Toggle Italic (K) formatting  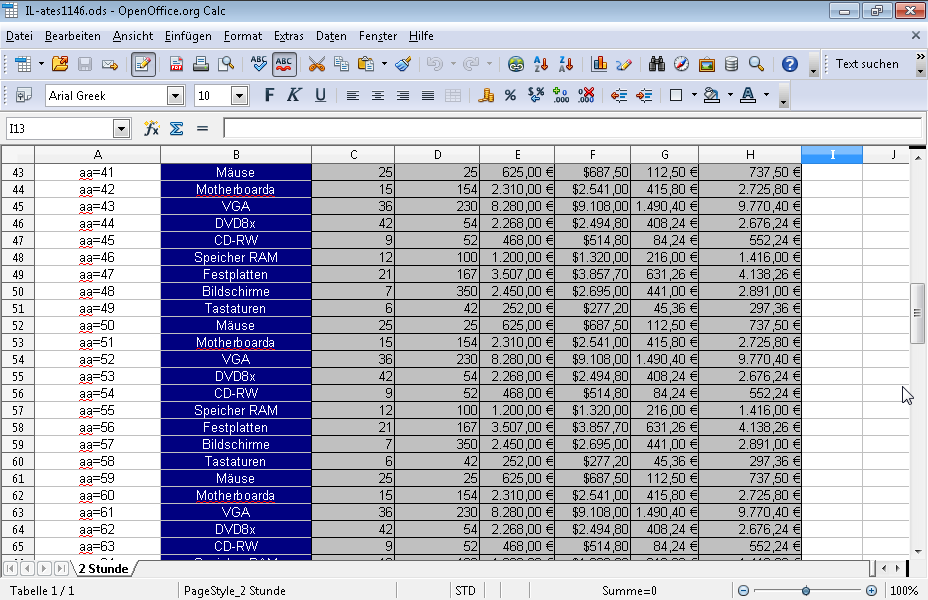coord(294,95)
